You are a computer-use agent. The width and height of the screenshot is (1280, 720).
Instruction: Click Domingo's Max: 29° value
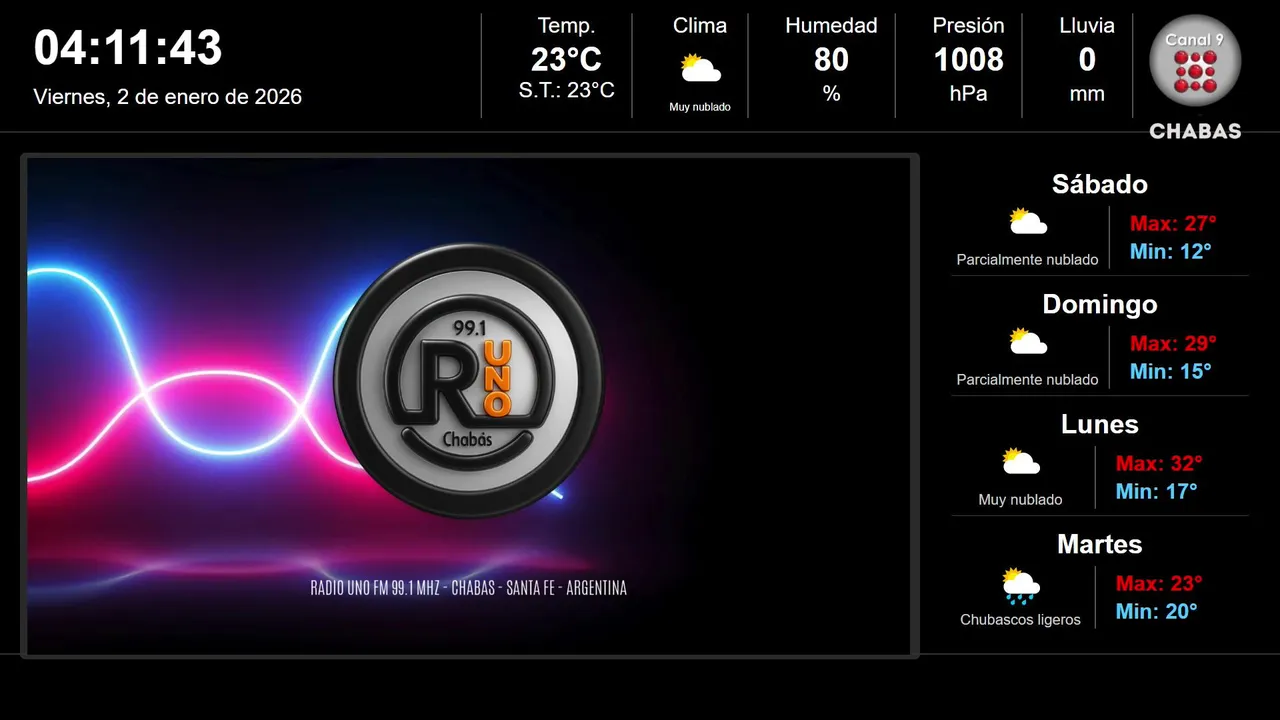tap(1173, 343)
